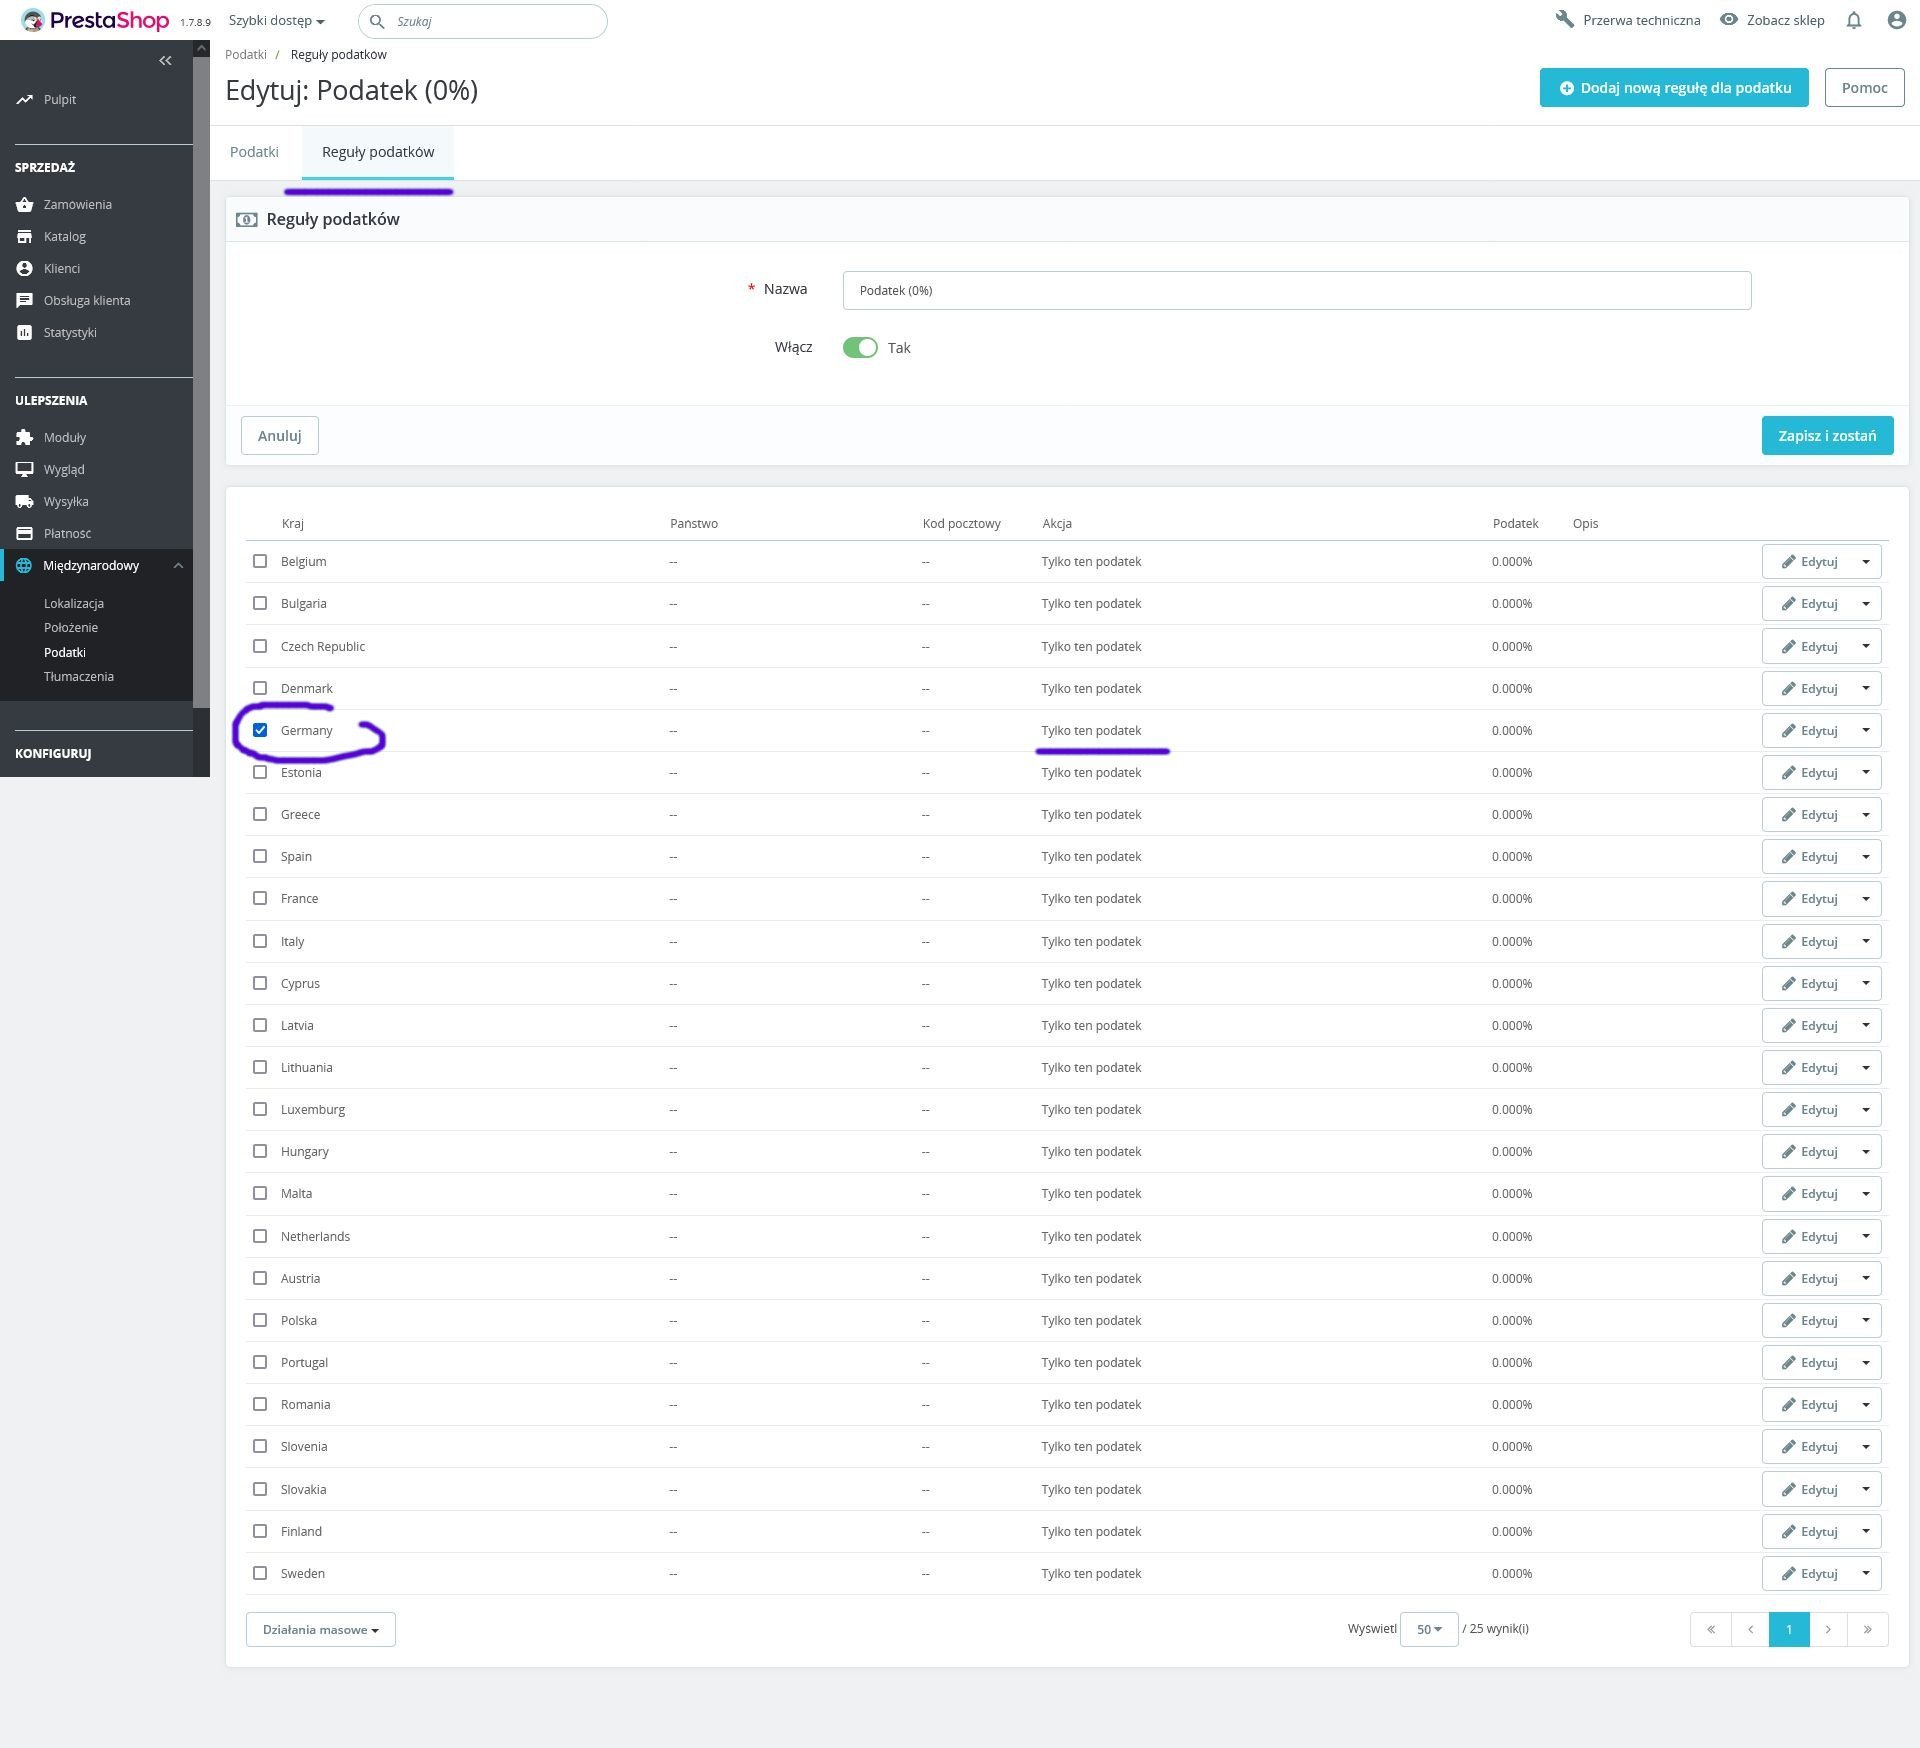
Task: Click Wysyłka truck icon in sidebar
Action: [x=25, y=501]
